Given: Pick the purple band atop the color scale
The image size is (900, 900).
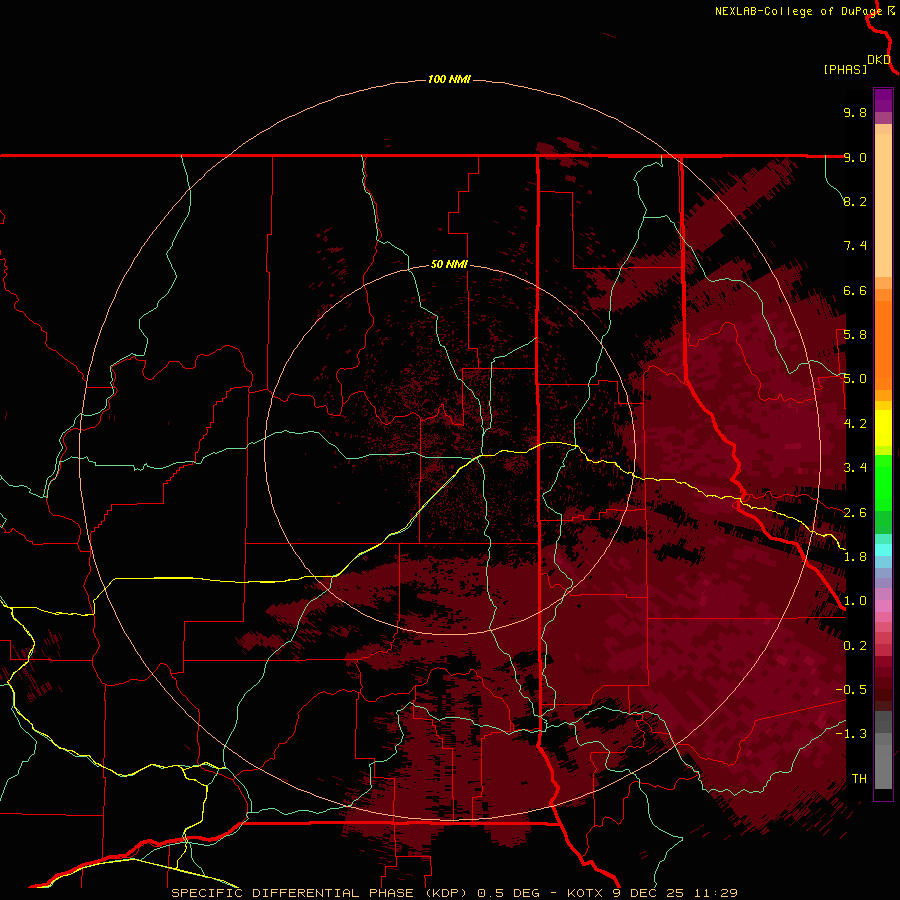Looking at the screenshot, I should tap(883, 100).
